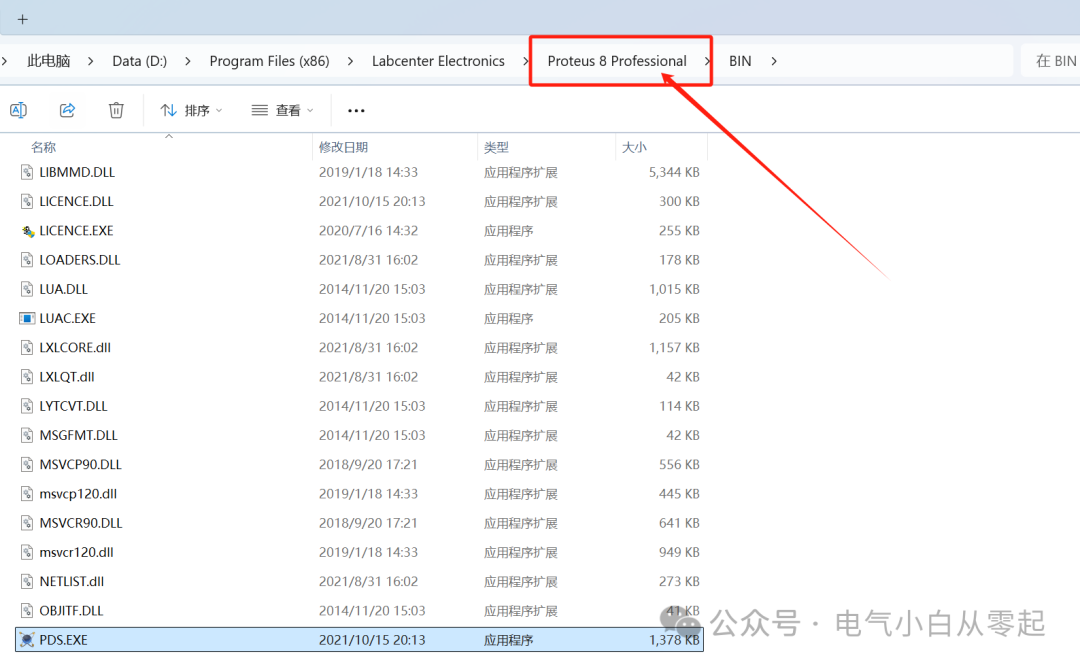This screenshot has width=1080, height=667.
Task: Click the LICENCE.EXE file icon
Action: (x=28, y=231)
